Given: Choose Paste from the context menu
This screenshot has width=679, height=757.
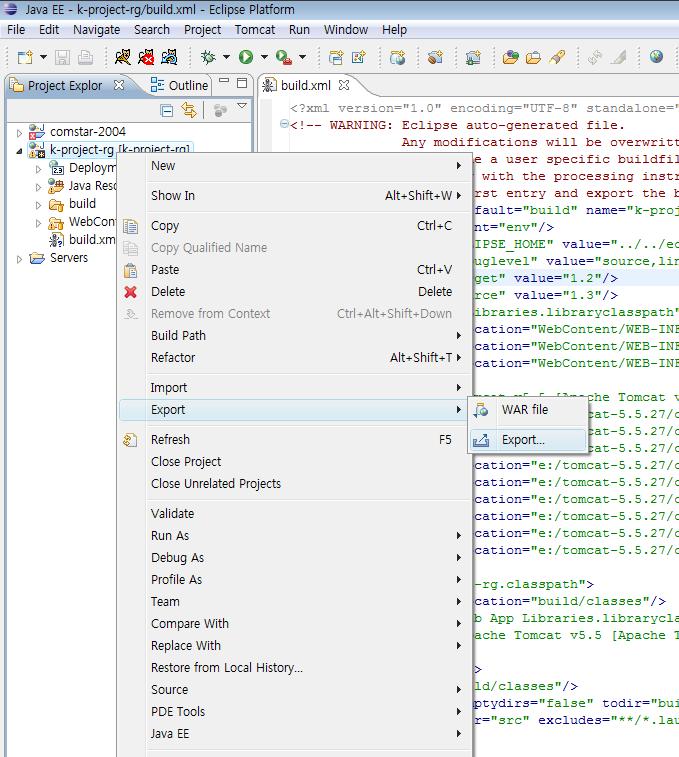Looking at the screenshot, I should (x=295, y=269).
